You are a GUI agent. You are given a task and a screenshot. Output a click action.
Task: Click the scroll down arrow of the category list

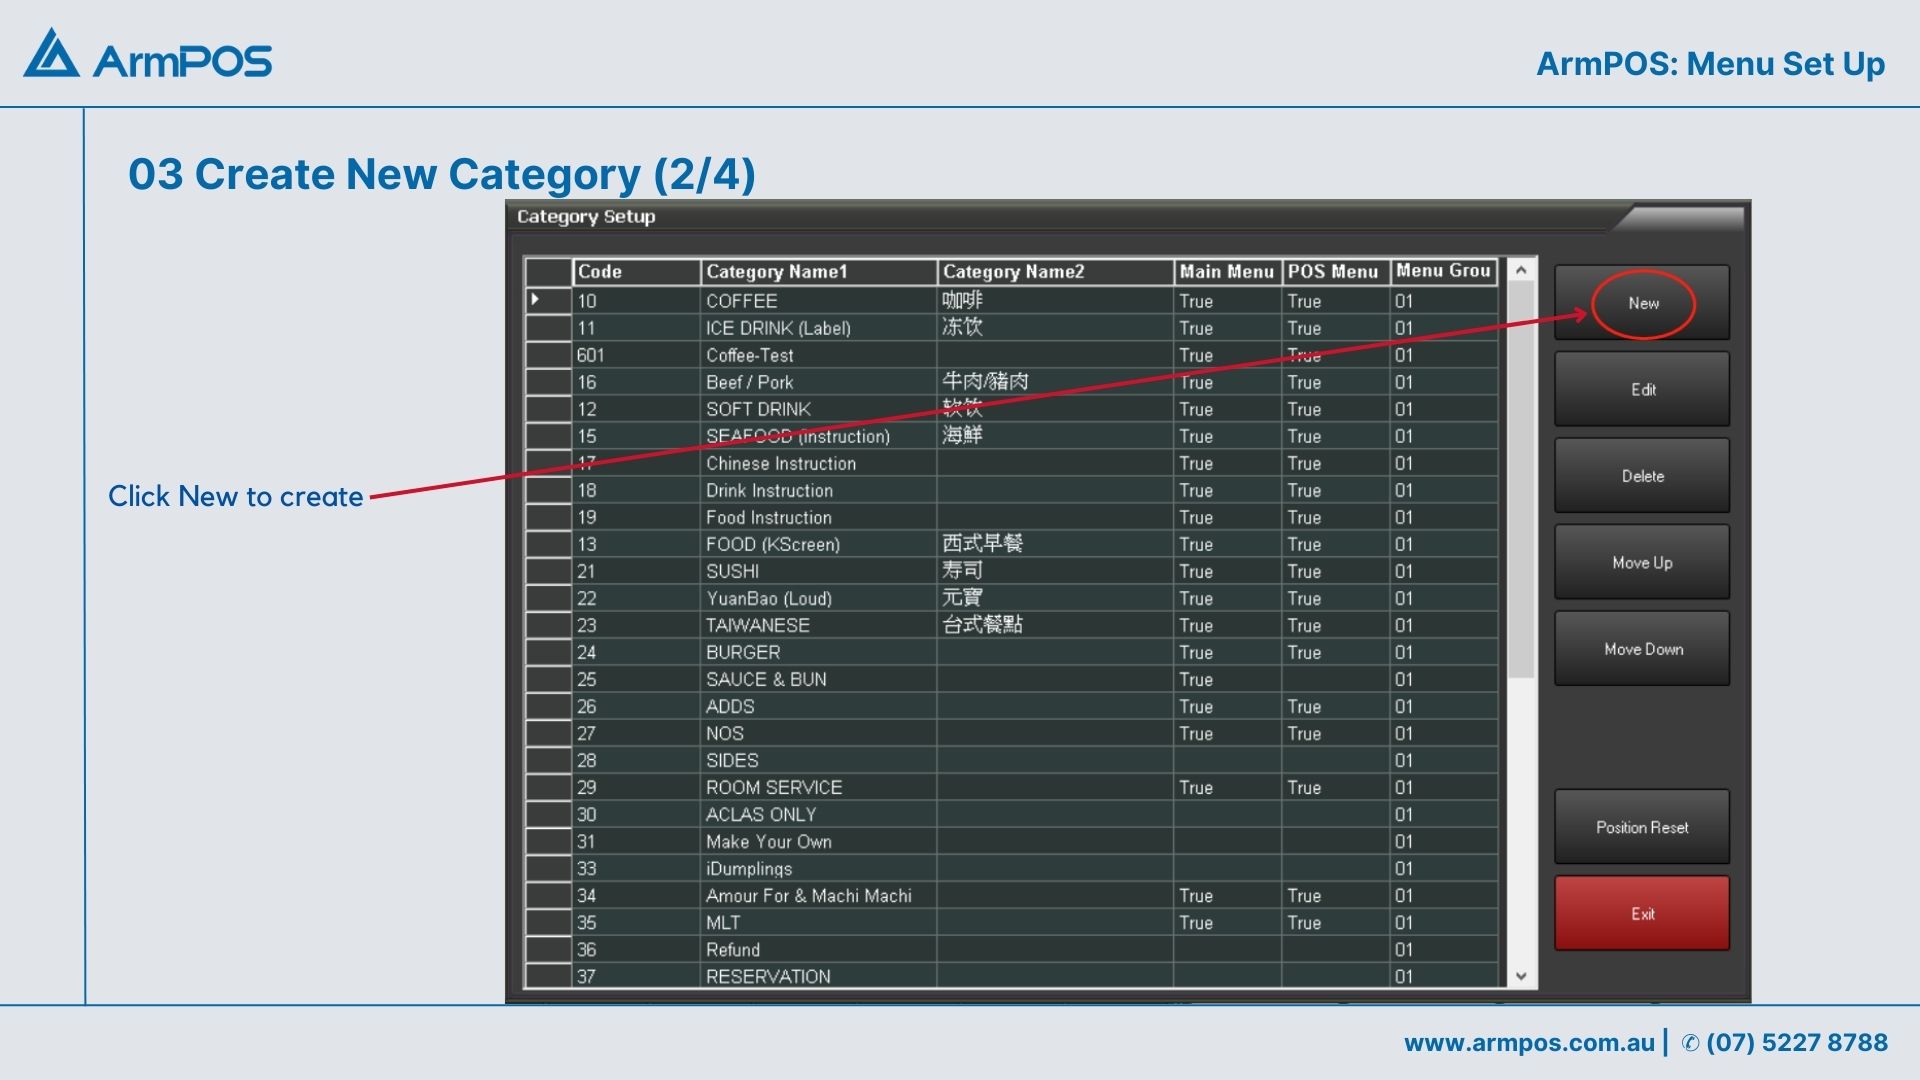tap(1521, 976)
